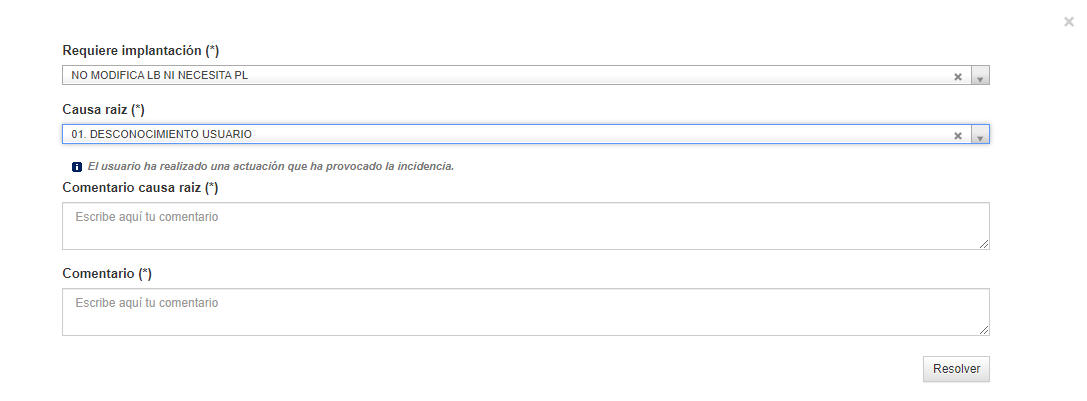
Task: Click the Requiere implantación (*) label
Action: pos(141,51)
